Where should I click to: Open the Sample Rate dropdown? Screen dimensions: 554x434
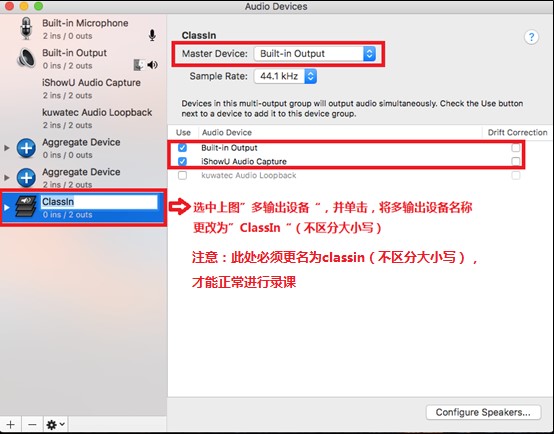285,76
